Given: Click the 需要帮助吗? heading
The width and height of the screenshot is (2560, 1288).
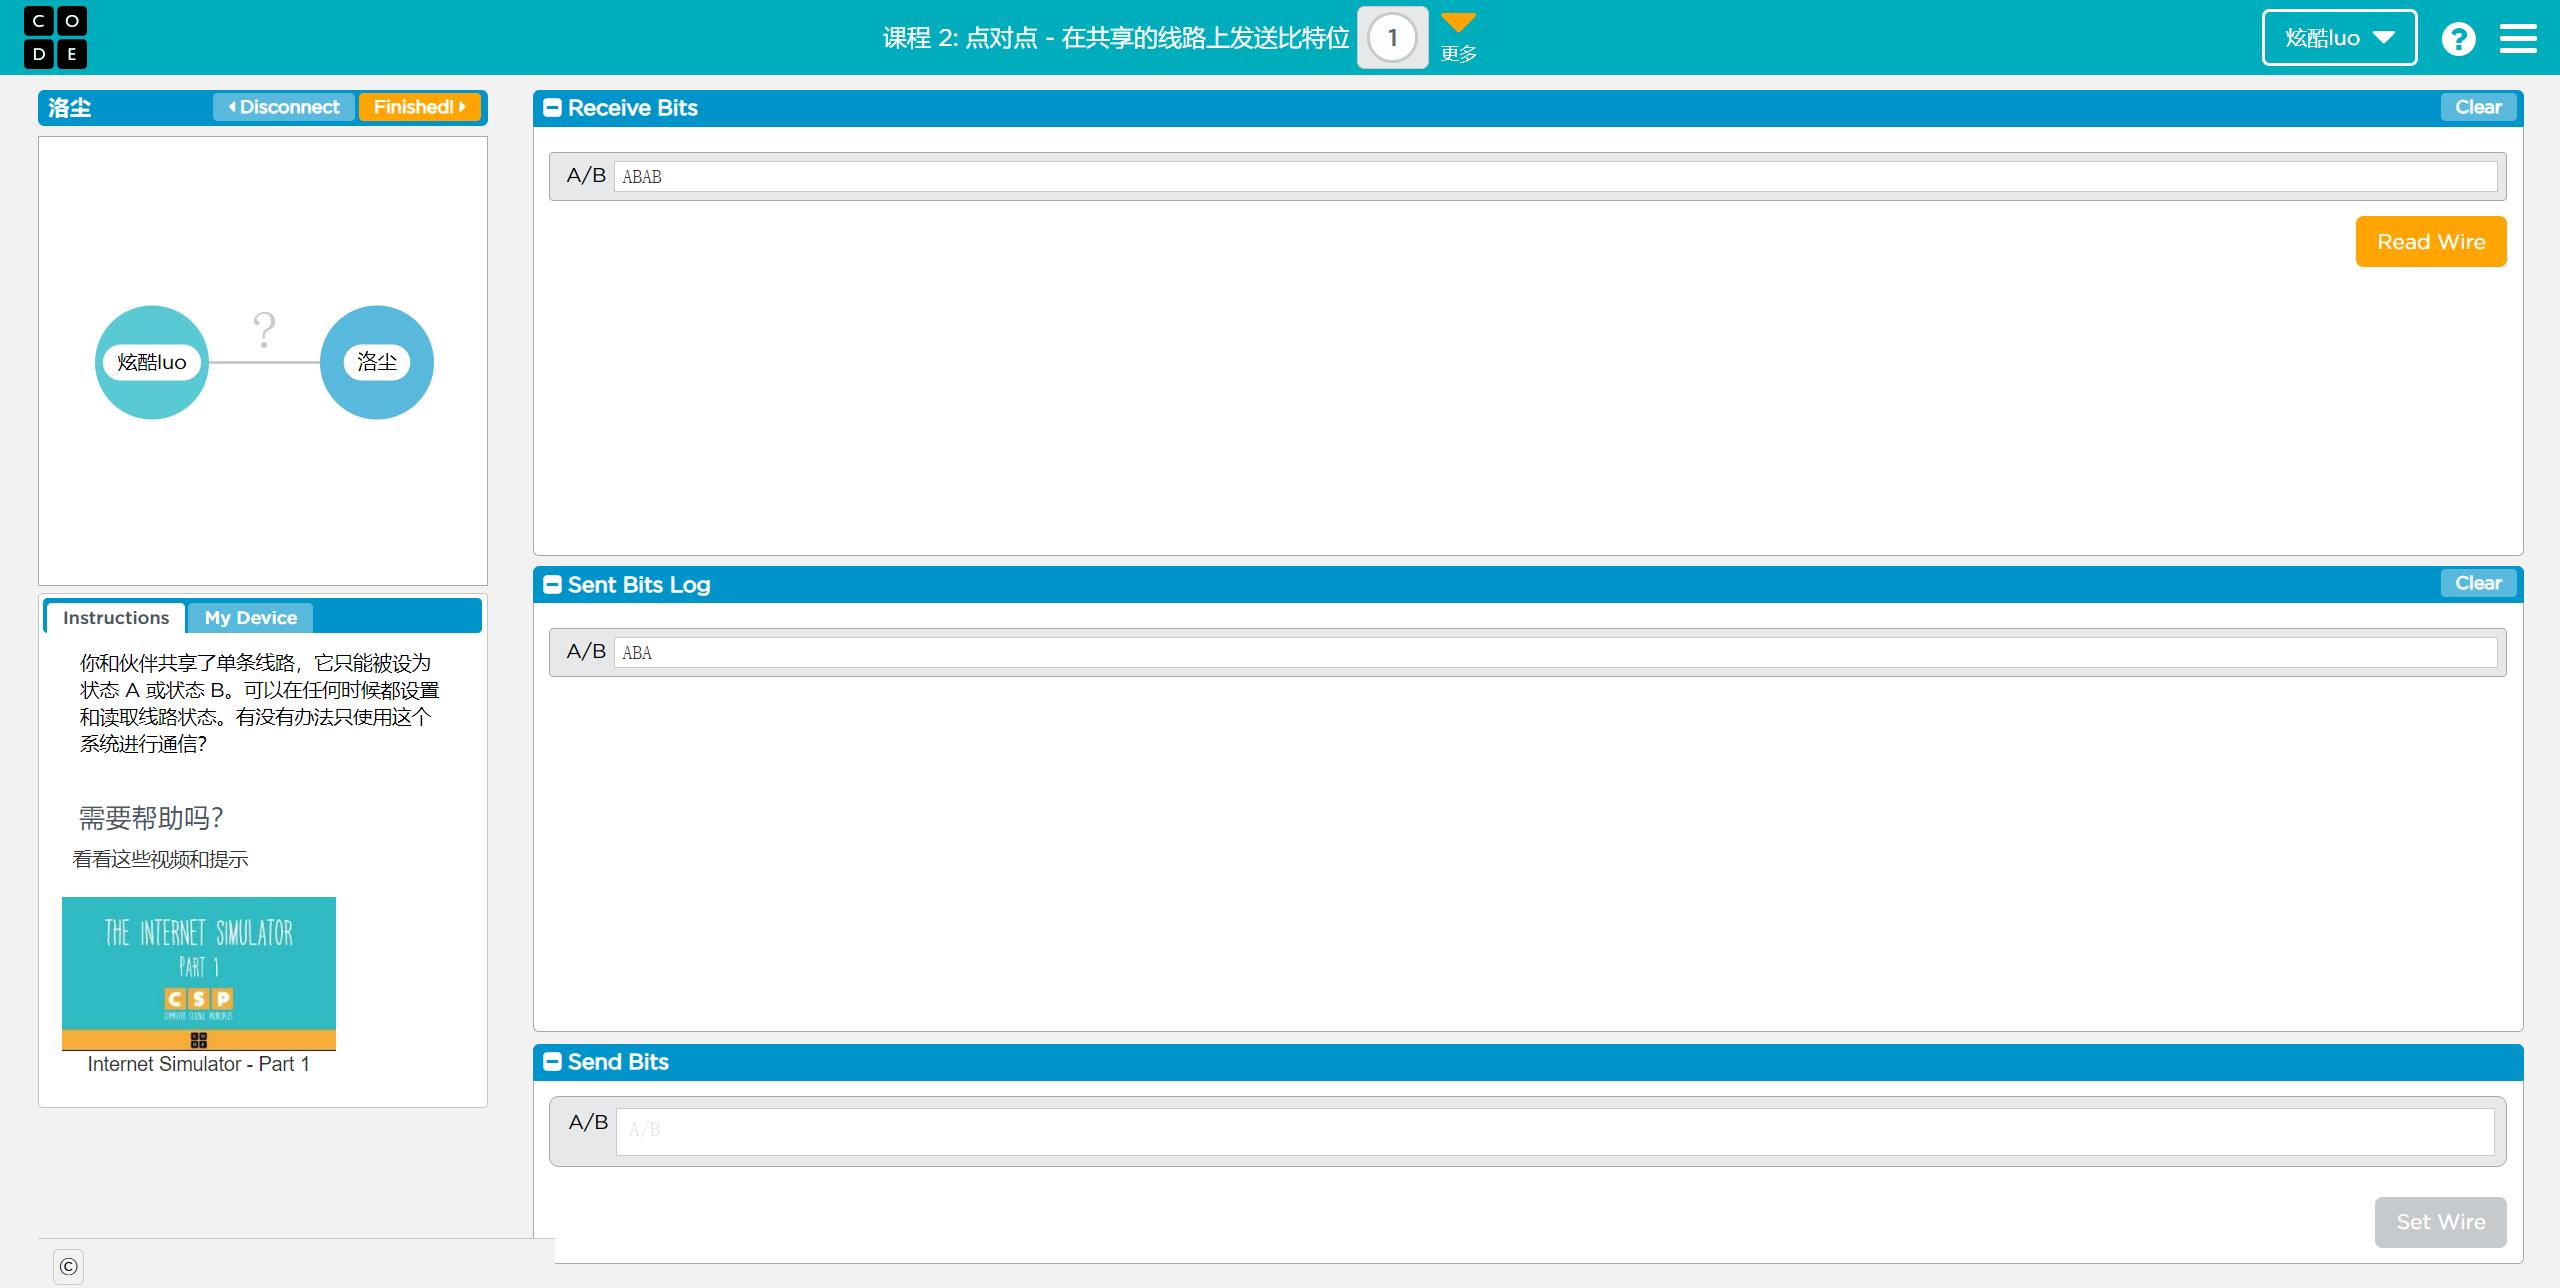Looking at the screenshot, I should 151,818.
